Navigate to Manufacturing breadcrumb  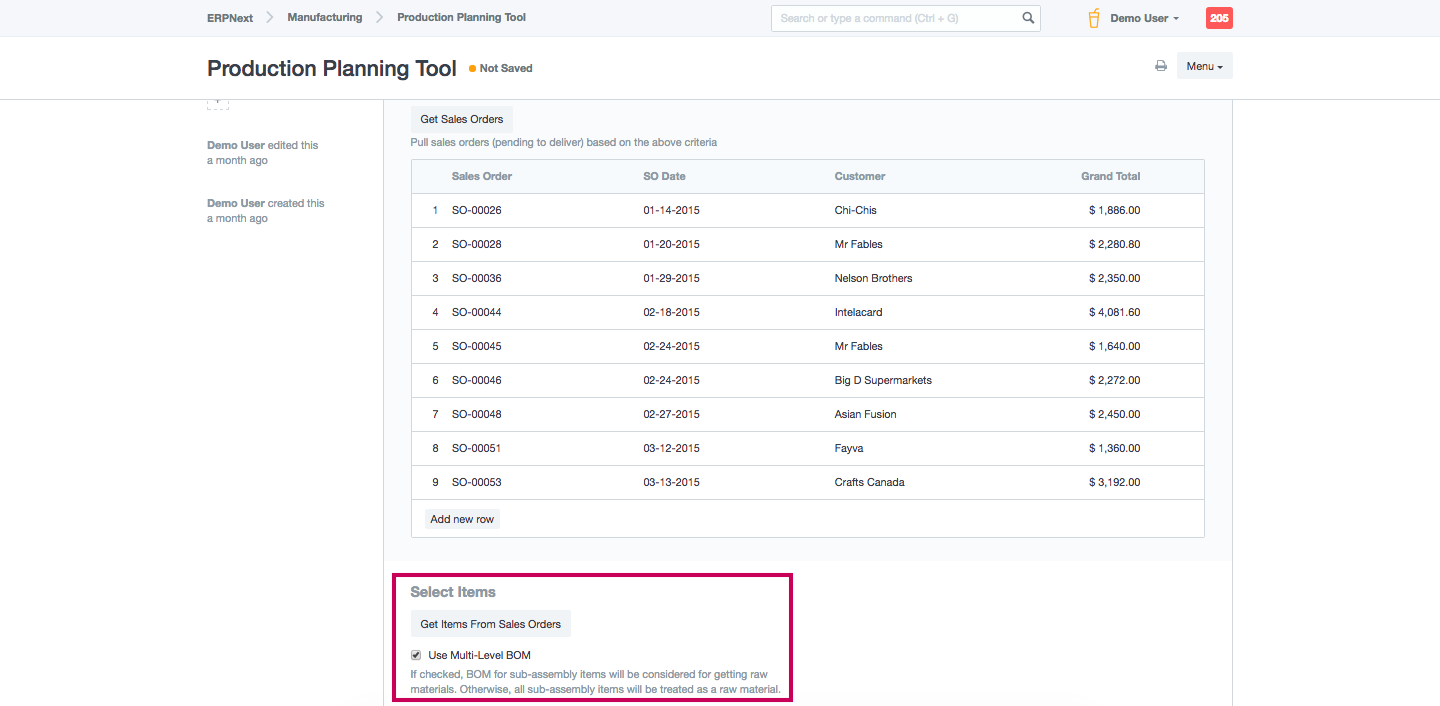click(x=324, y=17)
